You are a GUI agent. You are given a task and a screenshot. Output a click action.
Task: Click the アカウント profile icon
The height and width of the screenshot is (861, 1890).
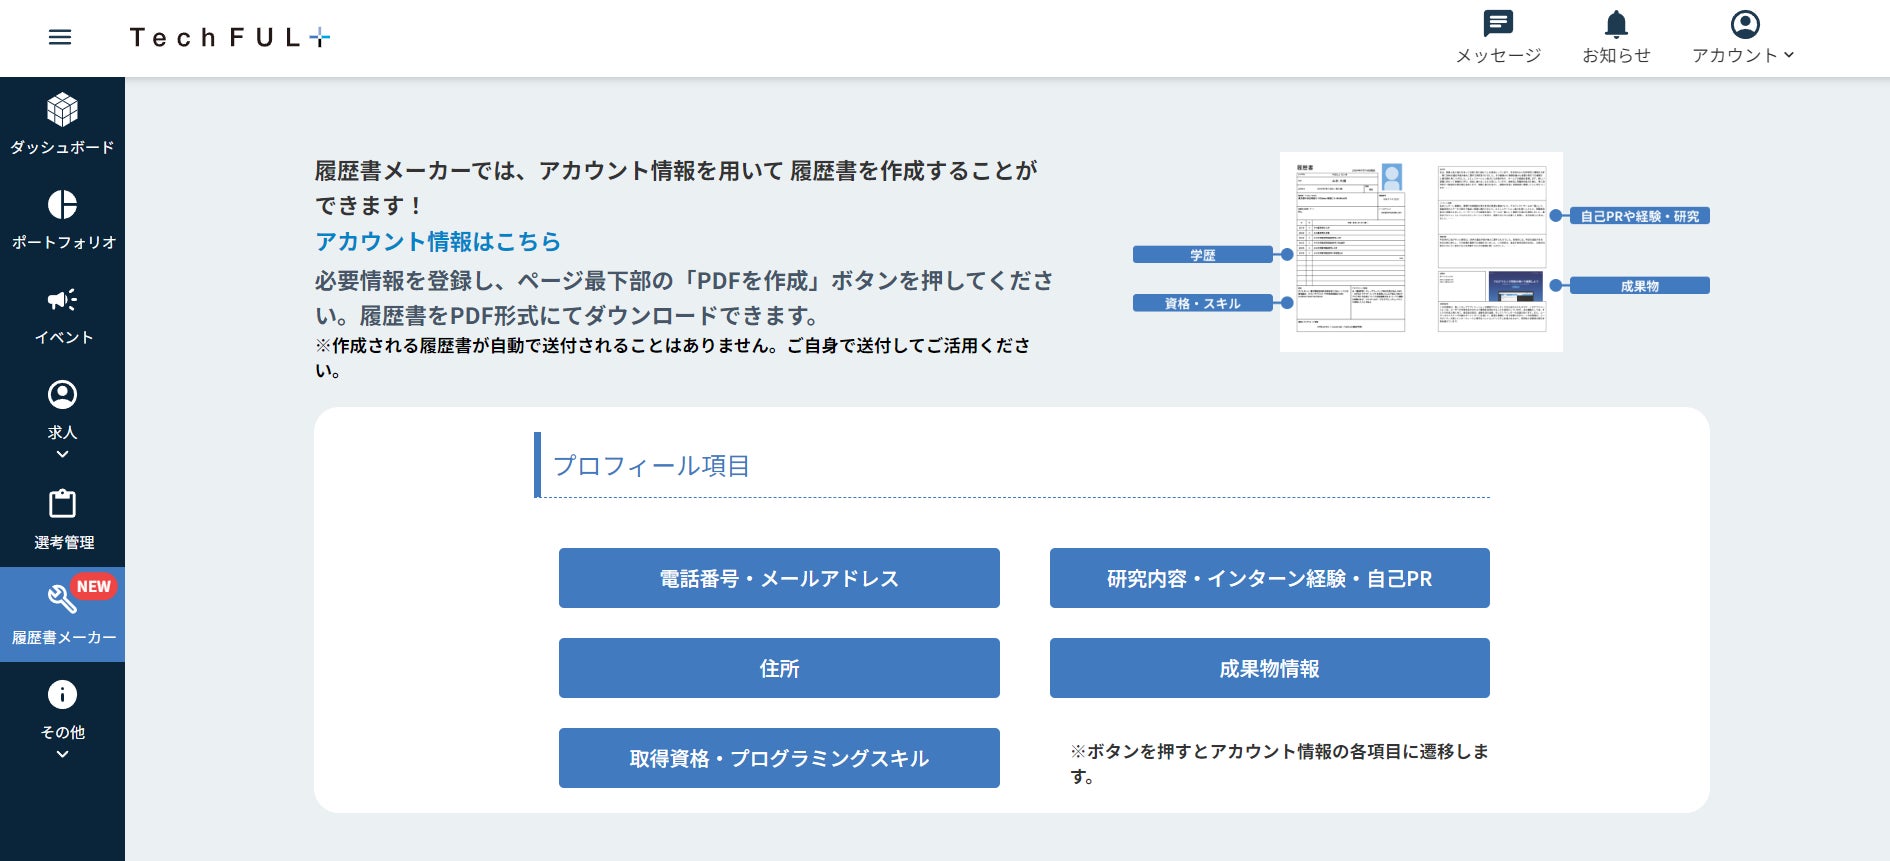(x=1745, y=23)
